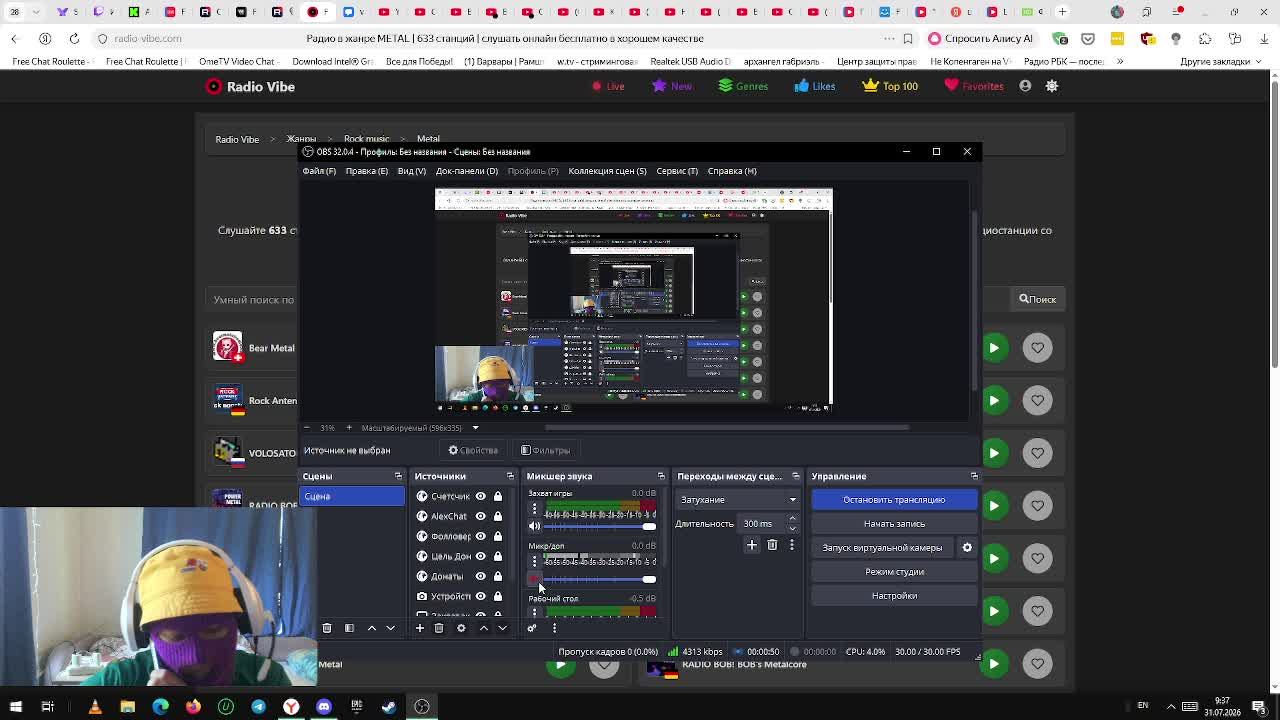Open Top 100 link on Radio Vibe
This screenshot has width=1280, height=720.
point(890,86)
